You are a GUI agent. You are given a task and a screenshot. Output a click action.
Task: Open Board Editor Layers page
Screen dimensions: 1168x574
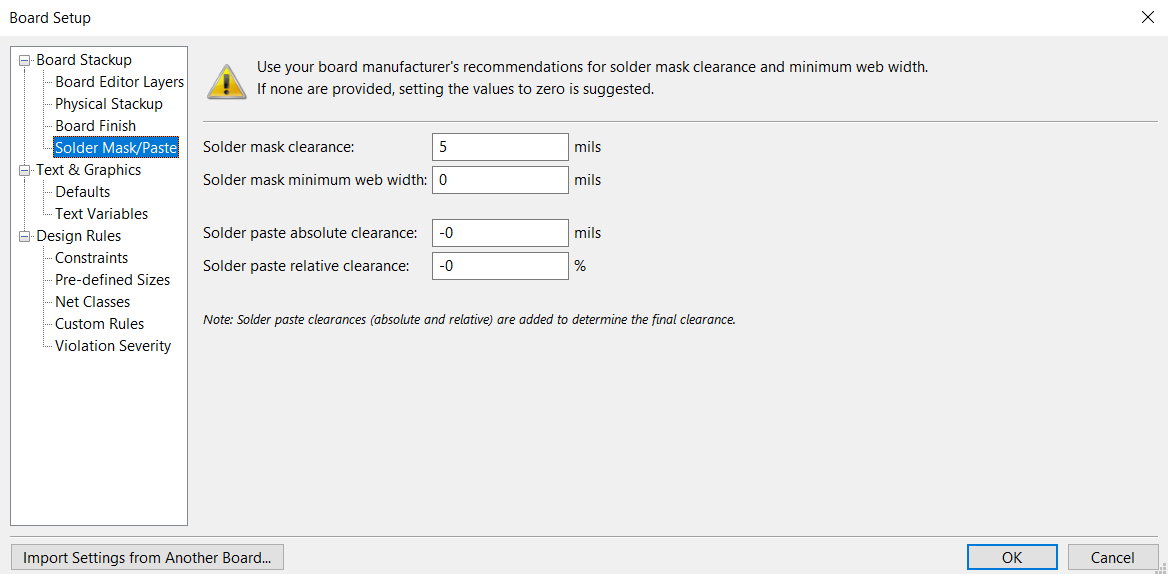[x=119, y=82]
